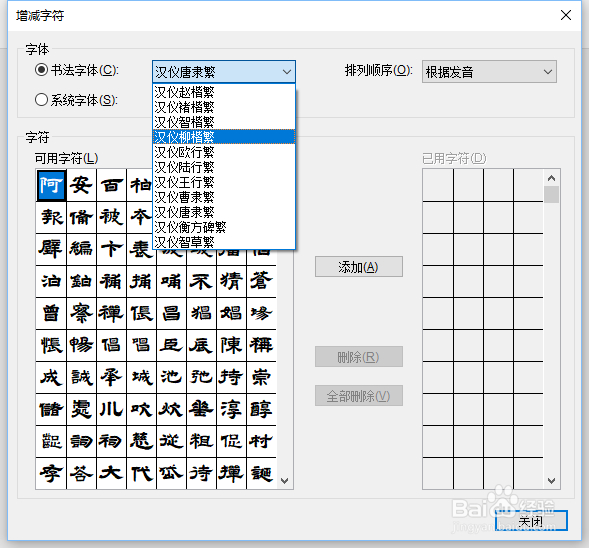This screenshot has width=589, height=548.
Task: Select the character 泊 in available characters
Action: coord(51,281)
